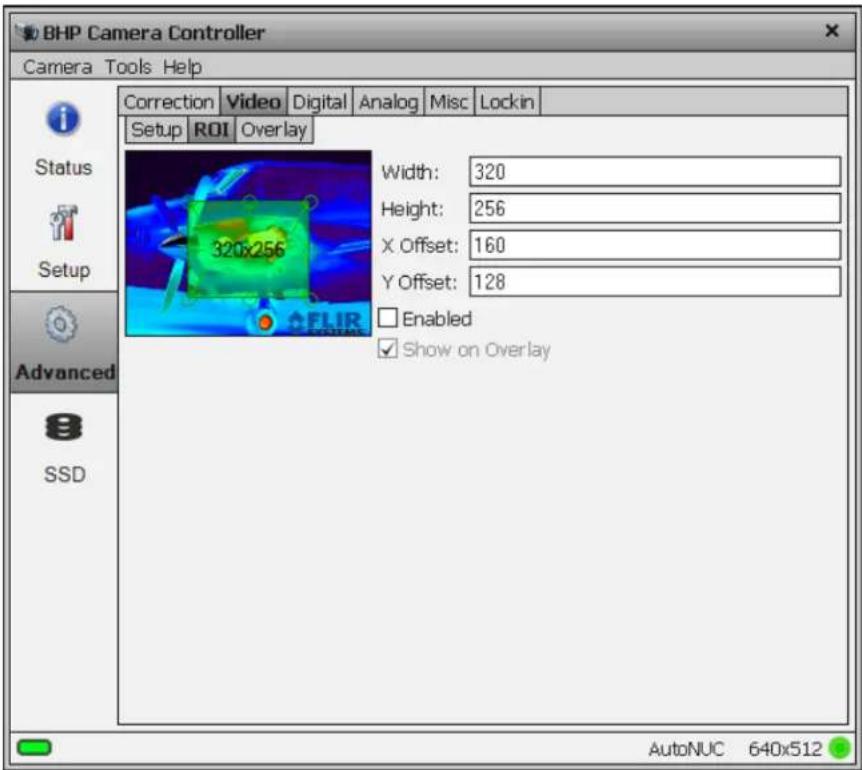Go to the Misc tab
This screenshot has width=862, height=770.
(449, 102)
